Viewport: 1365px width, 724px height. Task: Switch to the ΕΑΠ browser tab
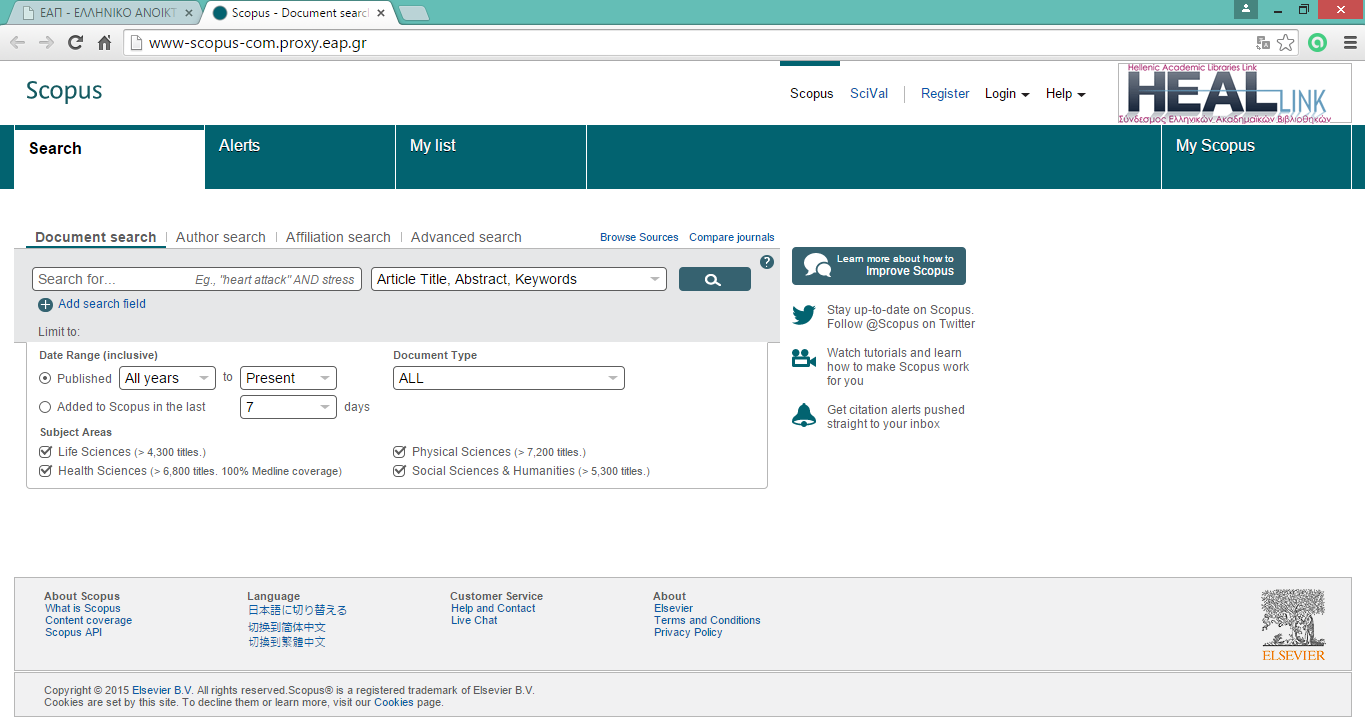point(104,14)
